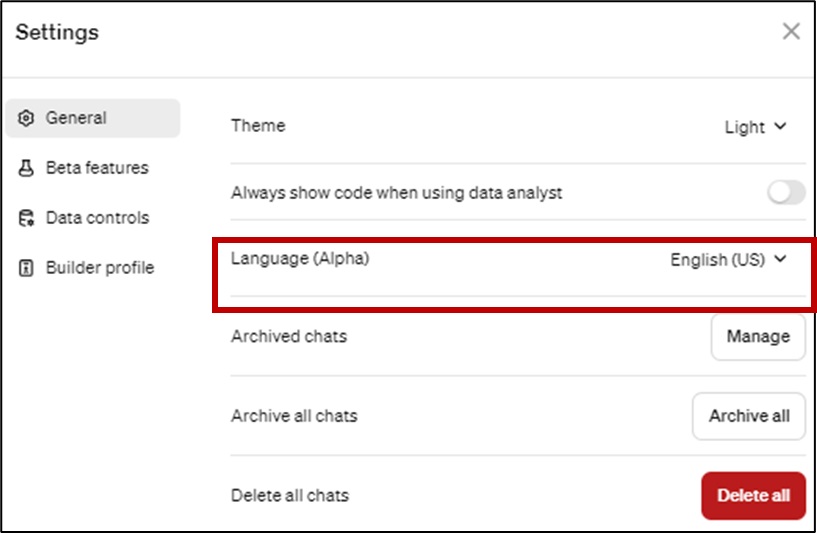Screen dimensions: 817x533
Task: Click the flask icon for Beta features
Action: pos(27,168)
